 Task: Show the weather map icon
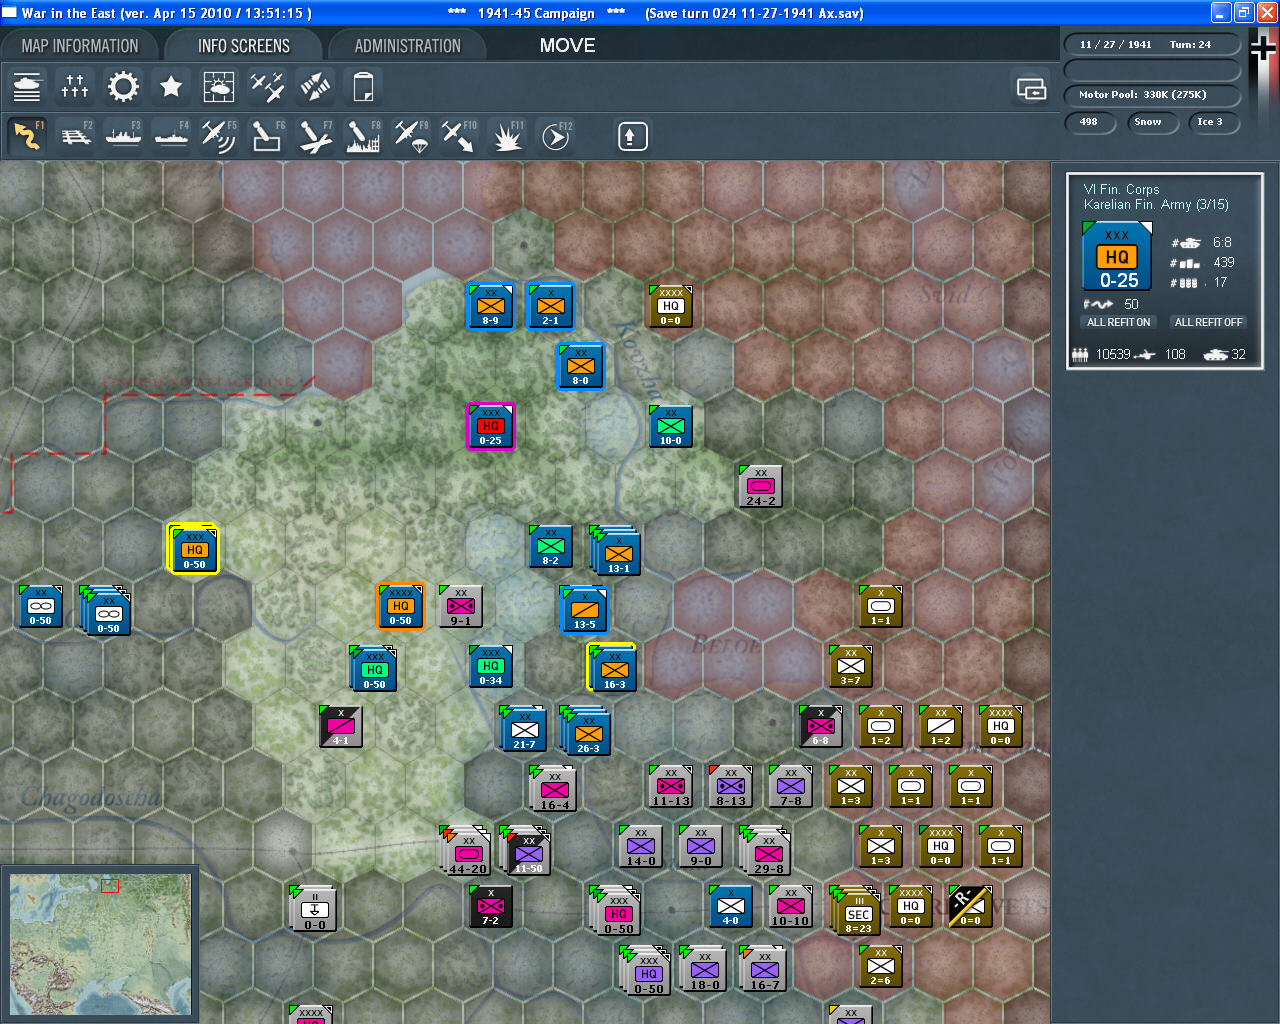[219, 87]
